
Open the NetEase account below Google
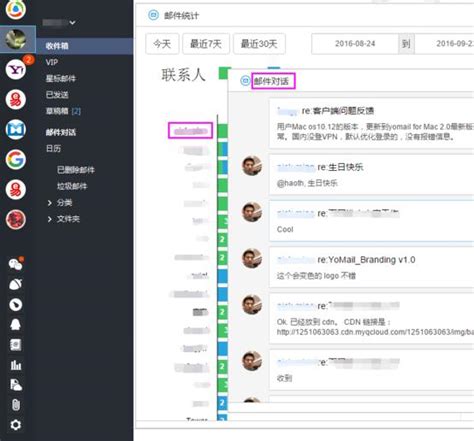click(16, 189)
